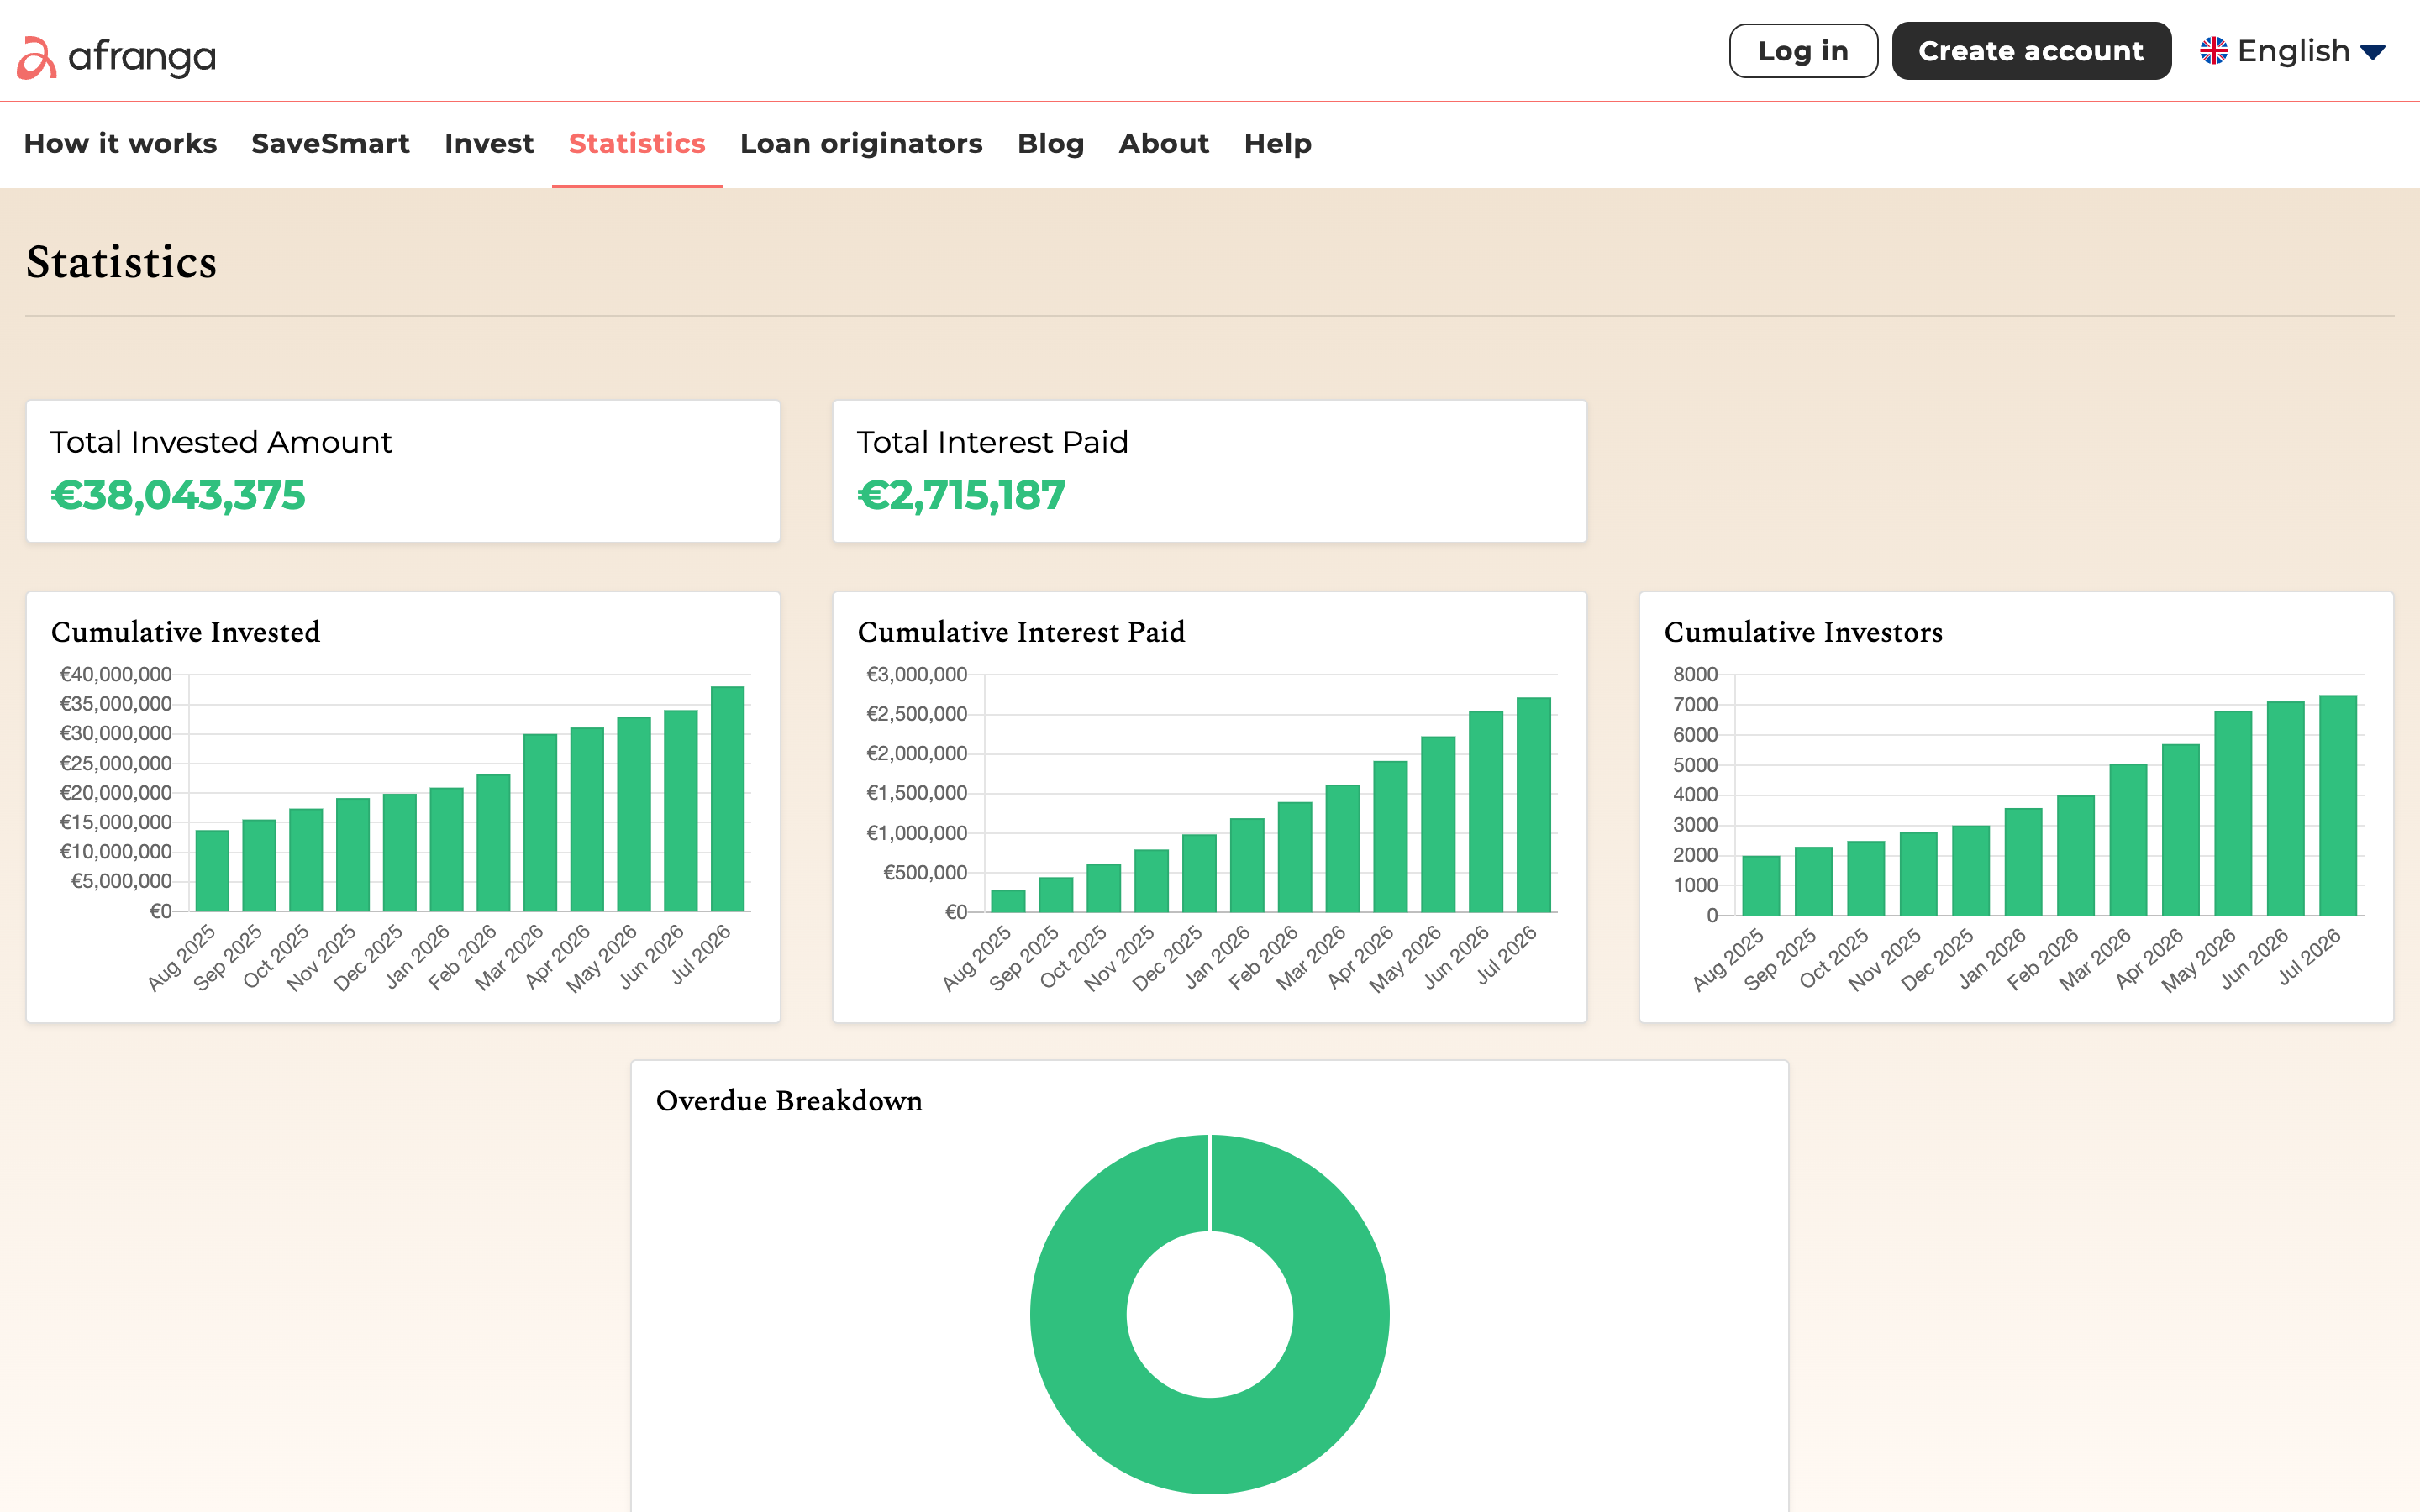The width and height of the screenshot is (2420, 1512).
Task: Go to the Invest page
Action: pos(489,144)
